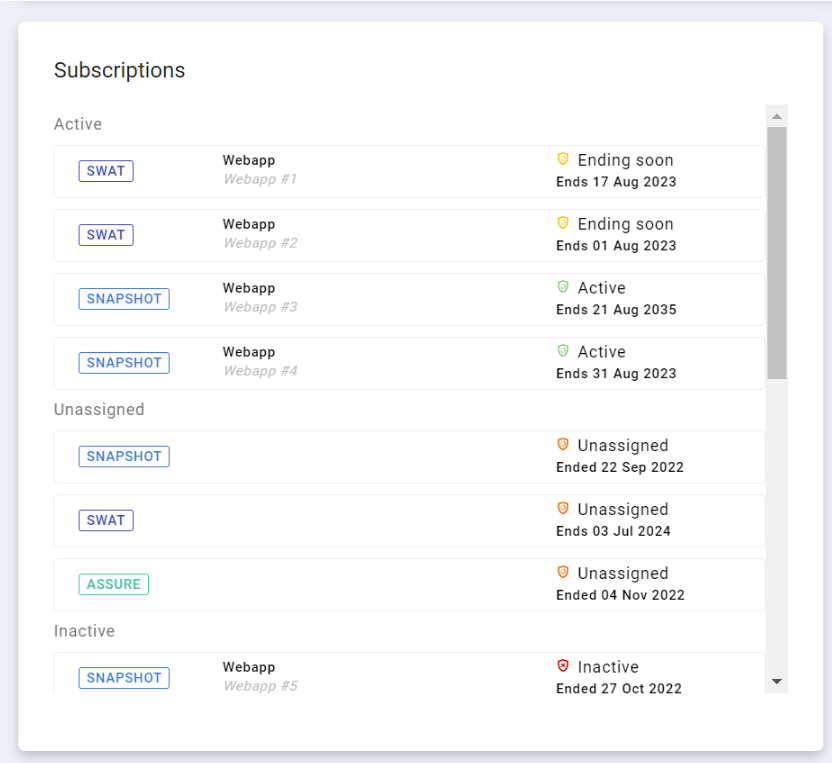The image size is (832, 763).
Task: Click SNAPSHOT badge for Webapp #3
Action: pyautogui.click(x=124, y=299)
